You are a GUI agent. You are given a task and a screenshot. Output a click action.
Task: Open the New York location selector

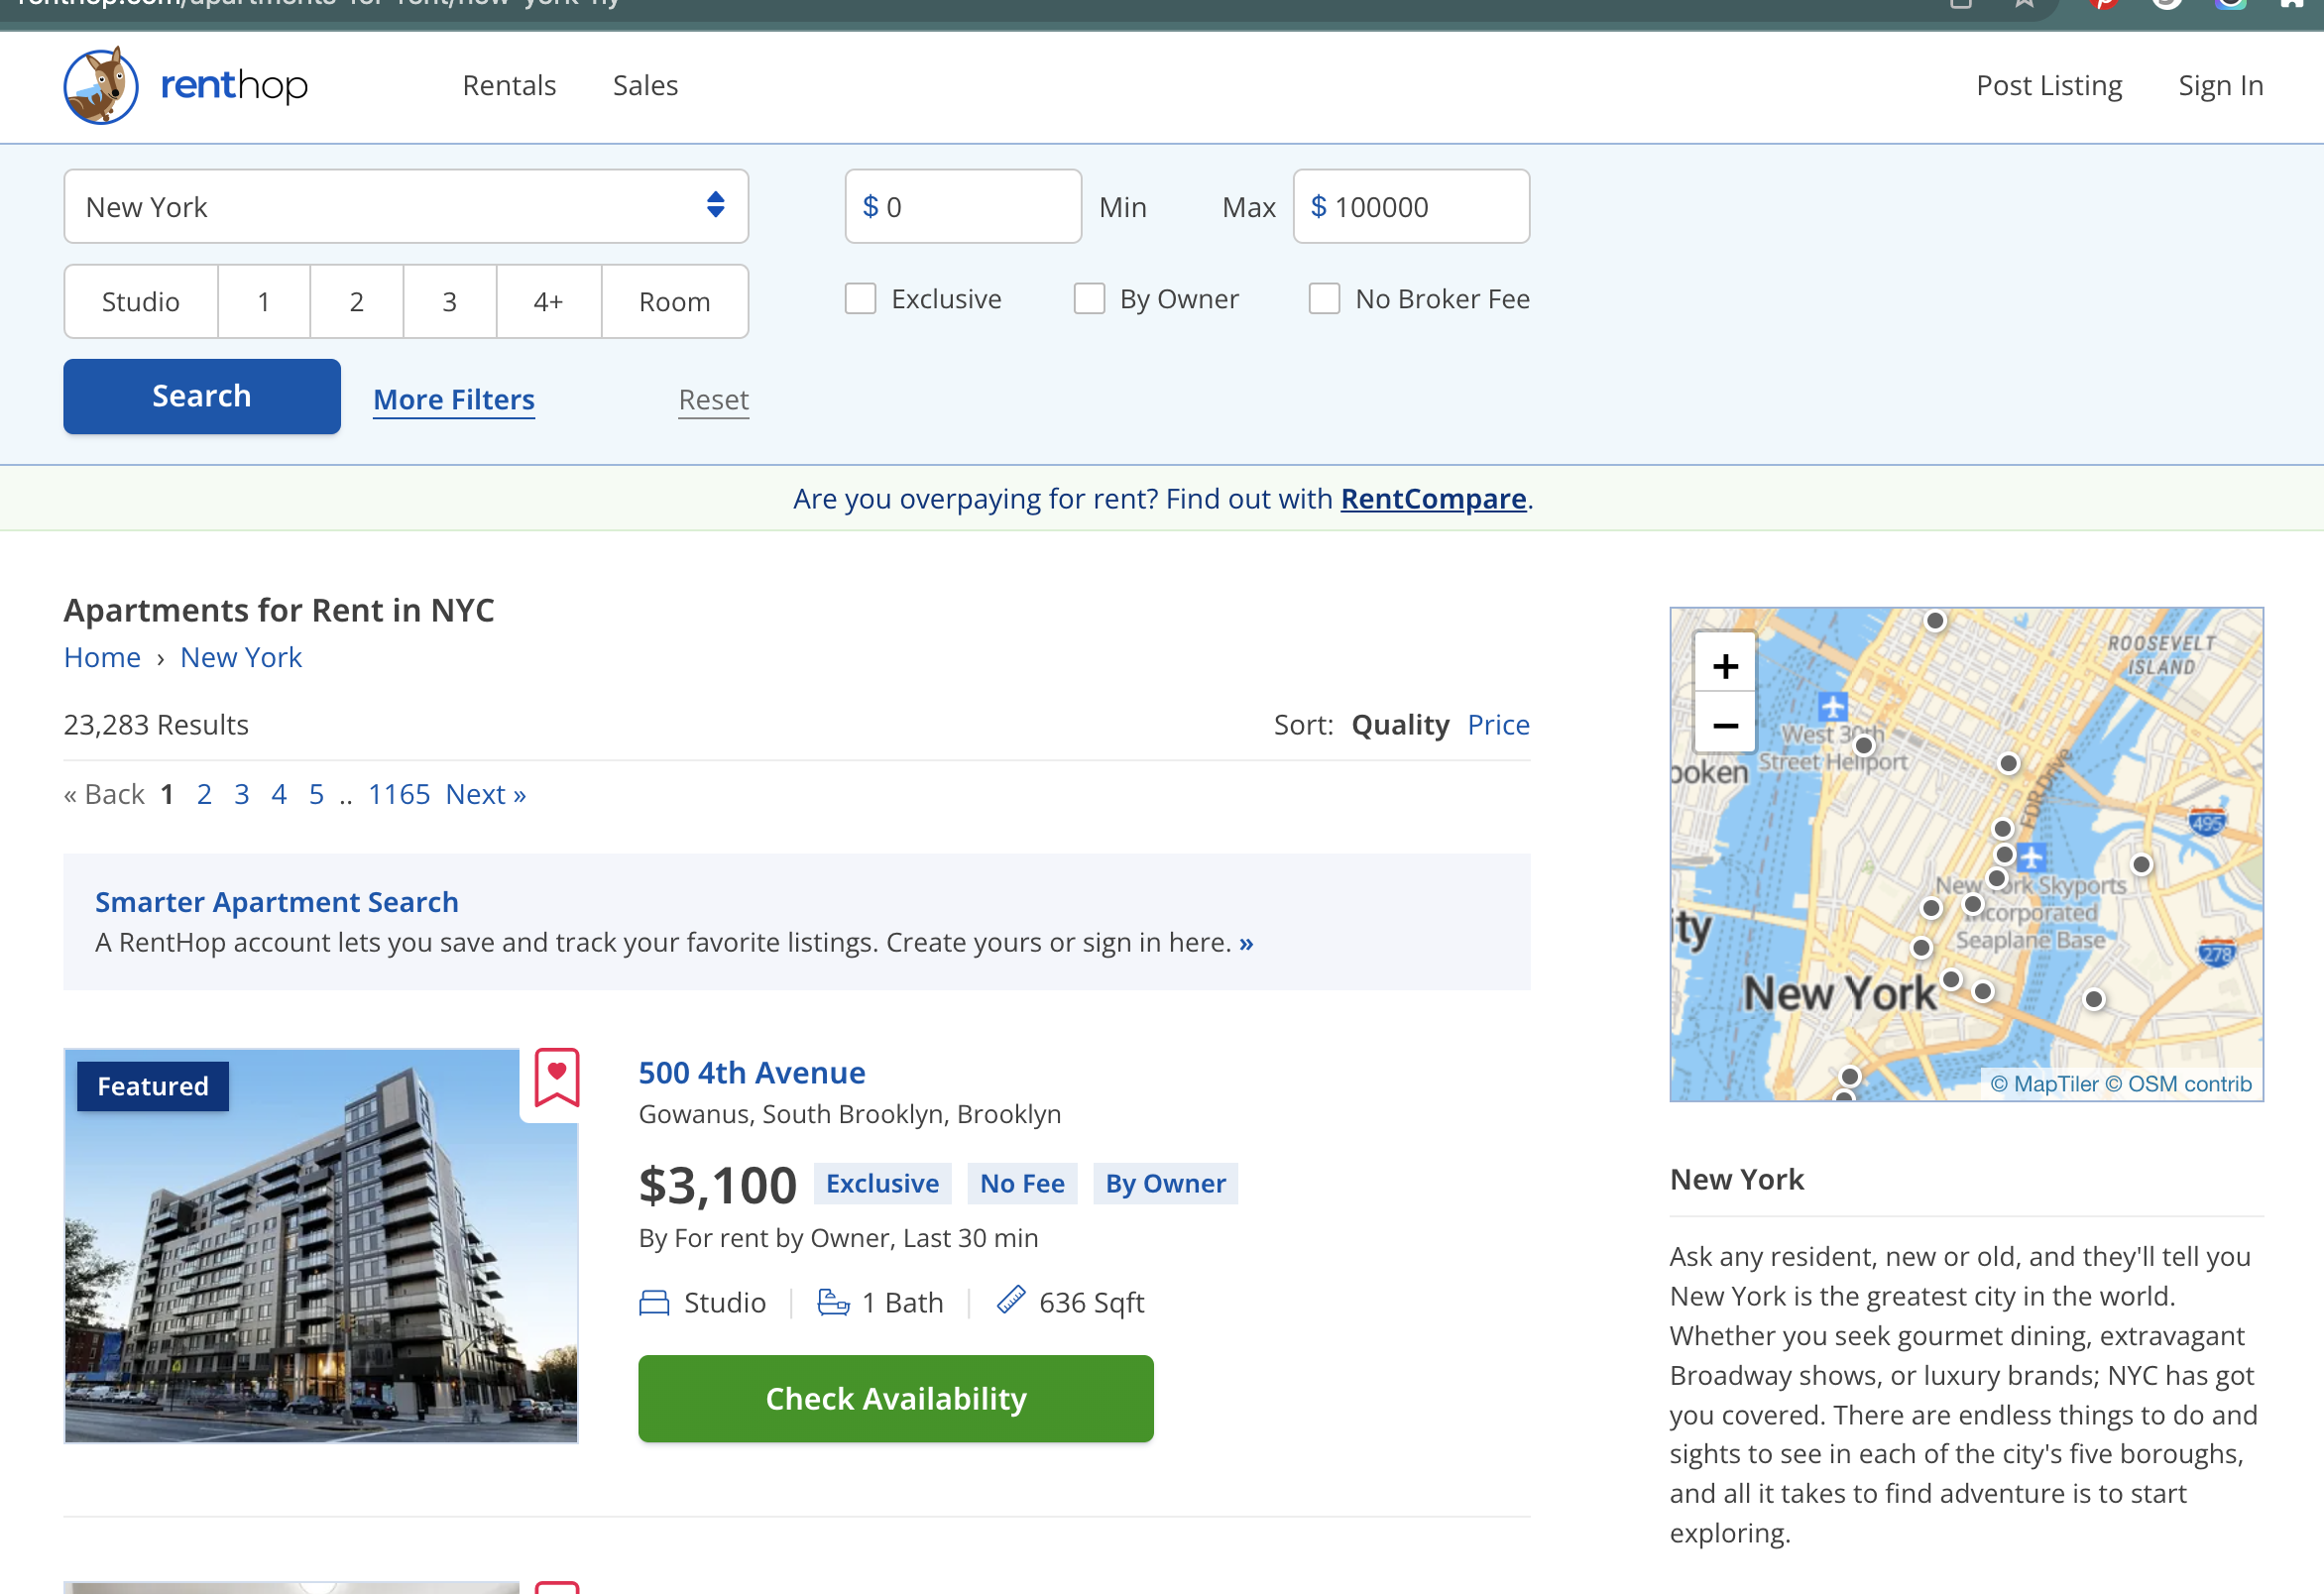coord(406,206)
